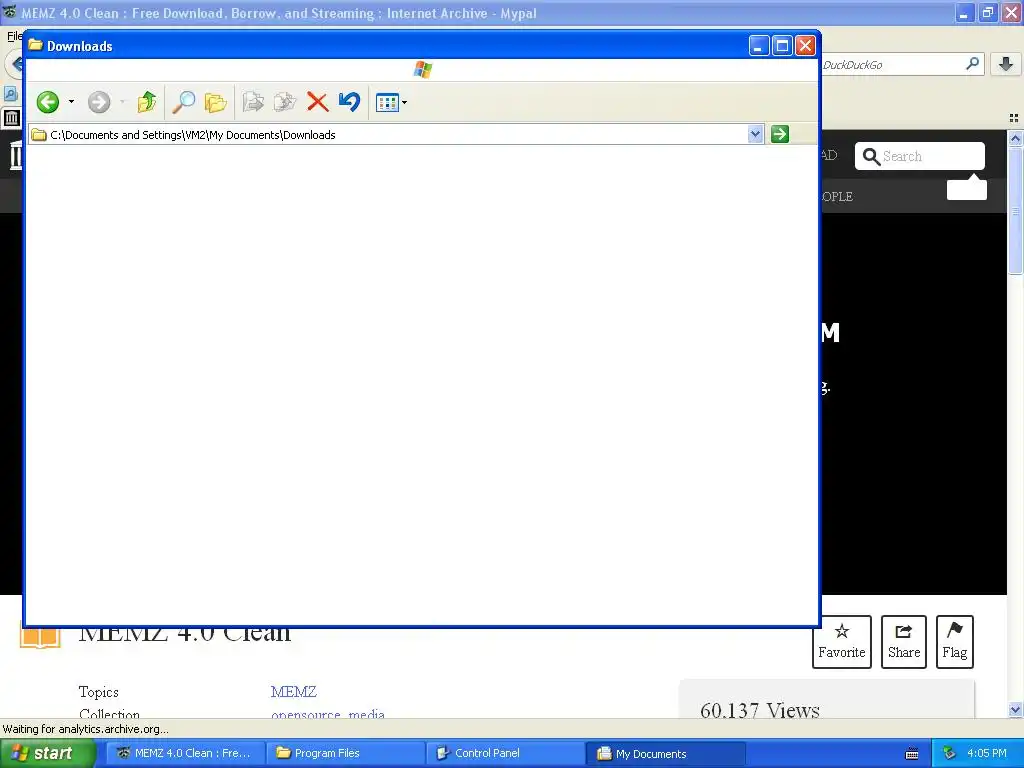Click the green Go arrow button

point(780,134)
